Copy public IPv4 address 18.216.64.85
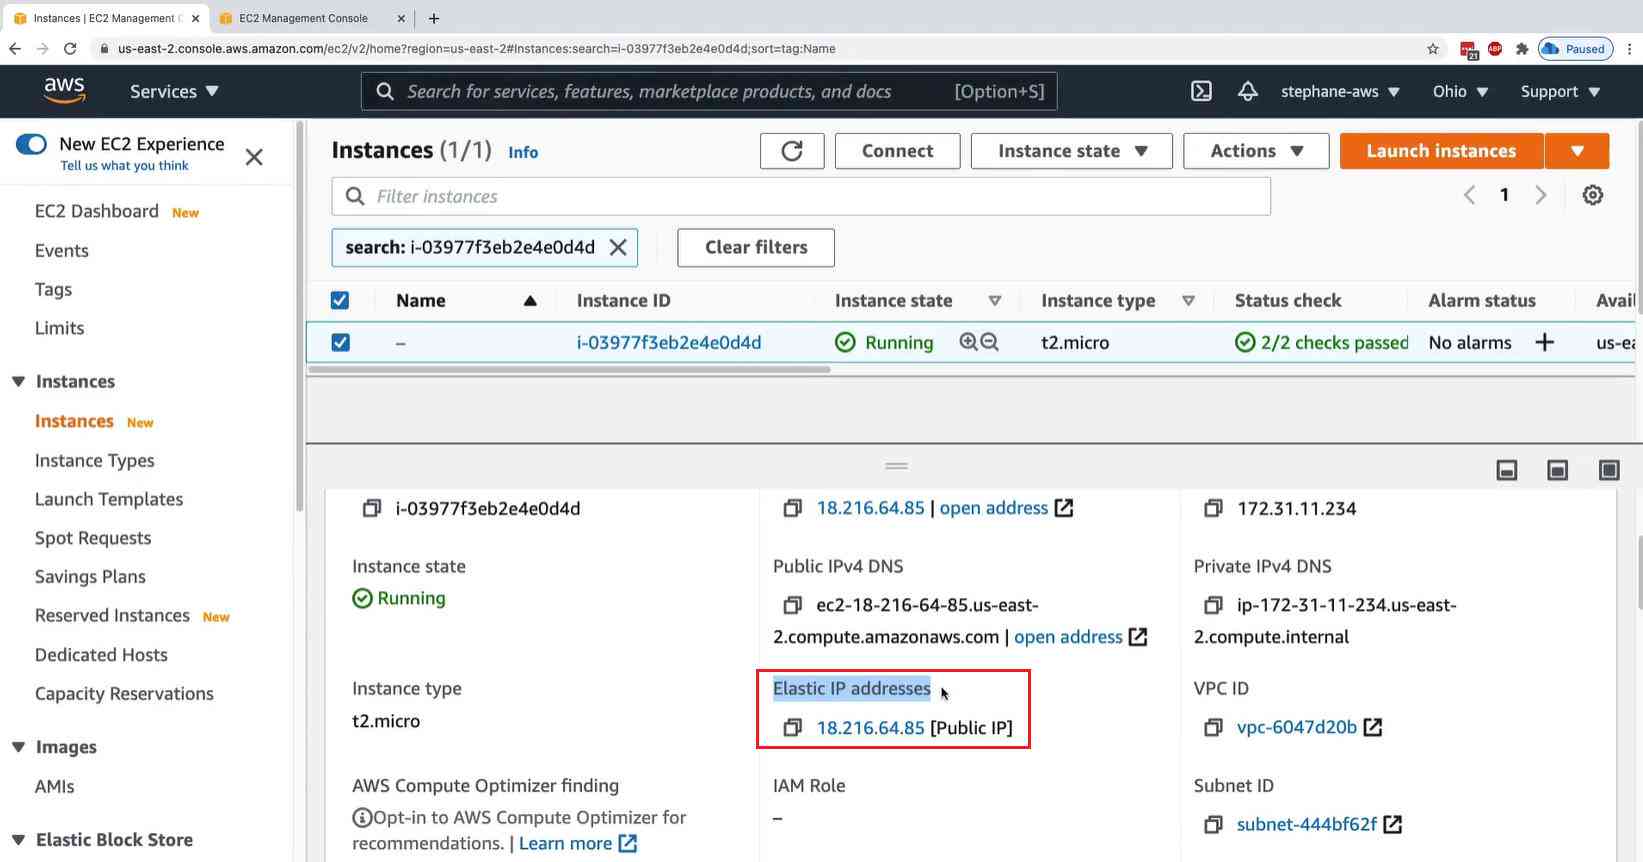This screenshot has height=862, width=1643. click(x=793, y=508)
